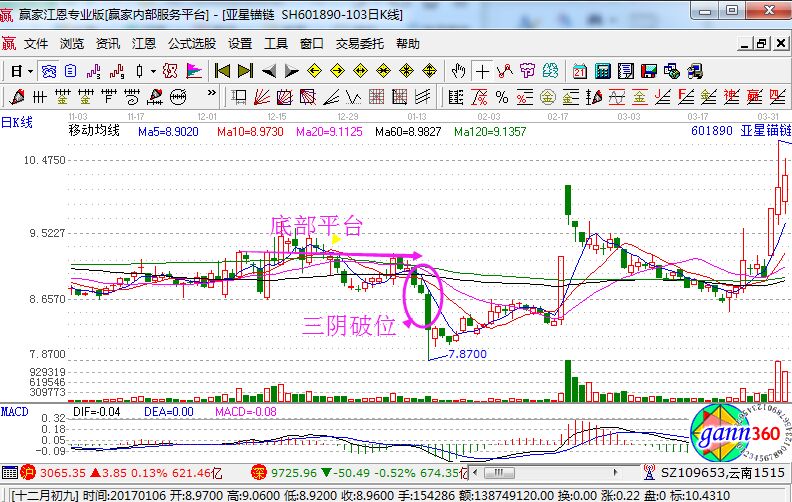The image size is (792, 502).
Task: Select the hand pan tool
Action: tap(459, 71)
